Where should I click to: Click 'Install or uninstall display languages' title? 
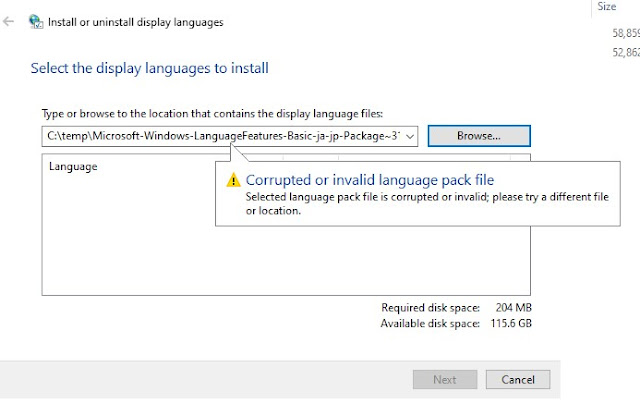(136, 22)
